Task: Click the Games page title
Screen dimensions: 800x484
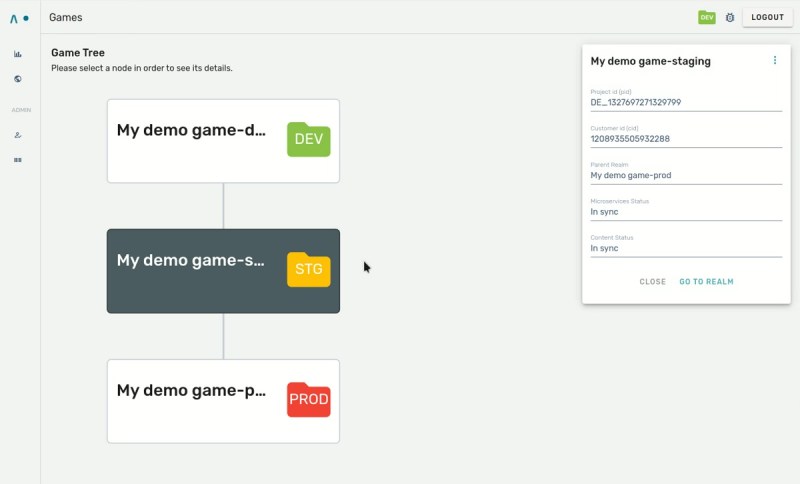Action: (66, 17)
